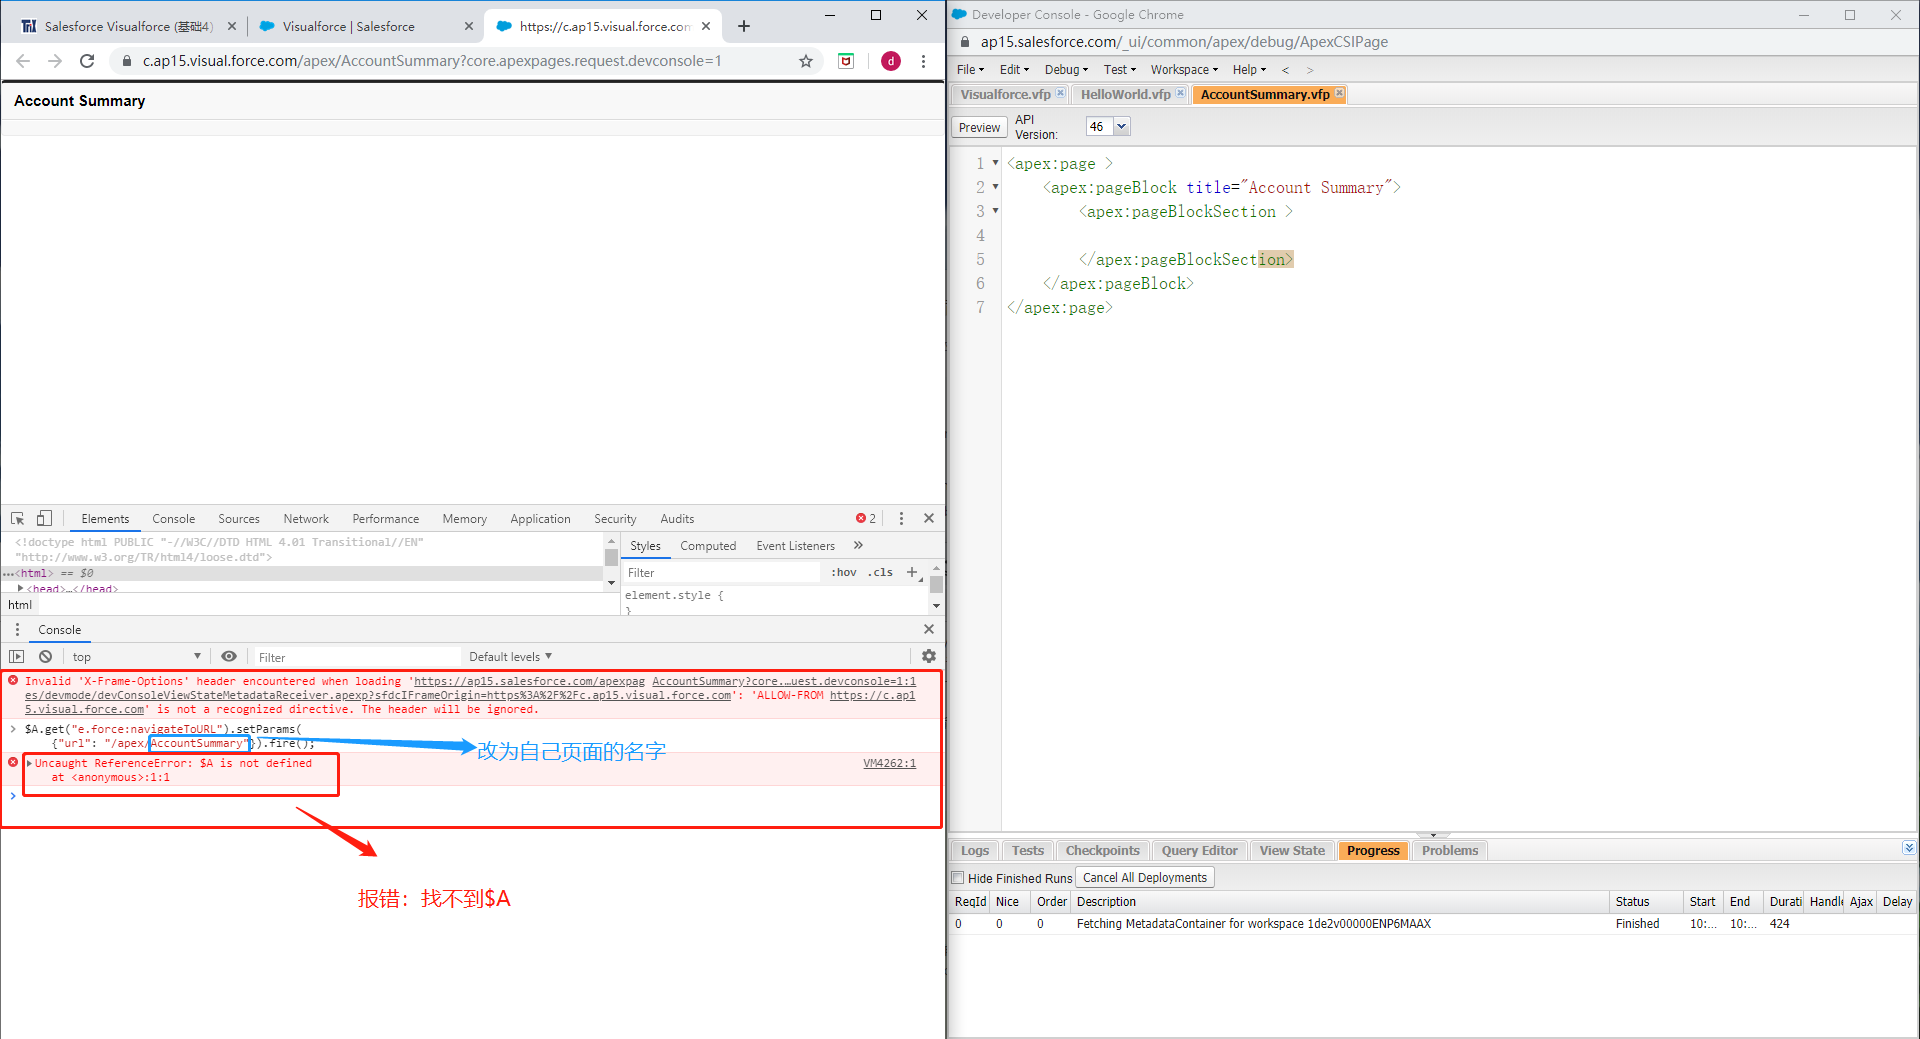The height and width of the screenshot is (1039, 1920).
Task: Open the Debug menu in Developer Console
Action: tap(1066, 70)
